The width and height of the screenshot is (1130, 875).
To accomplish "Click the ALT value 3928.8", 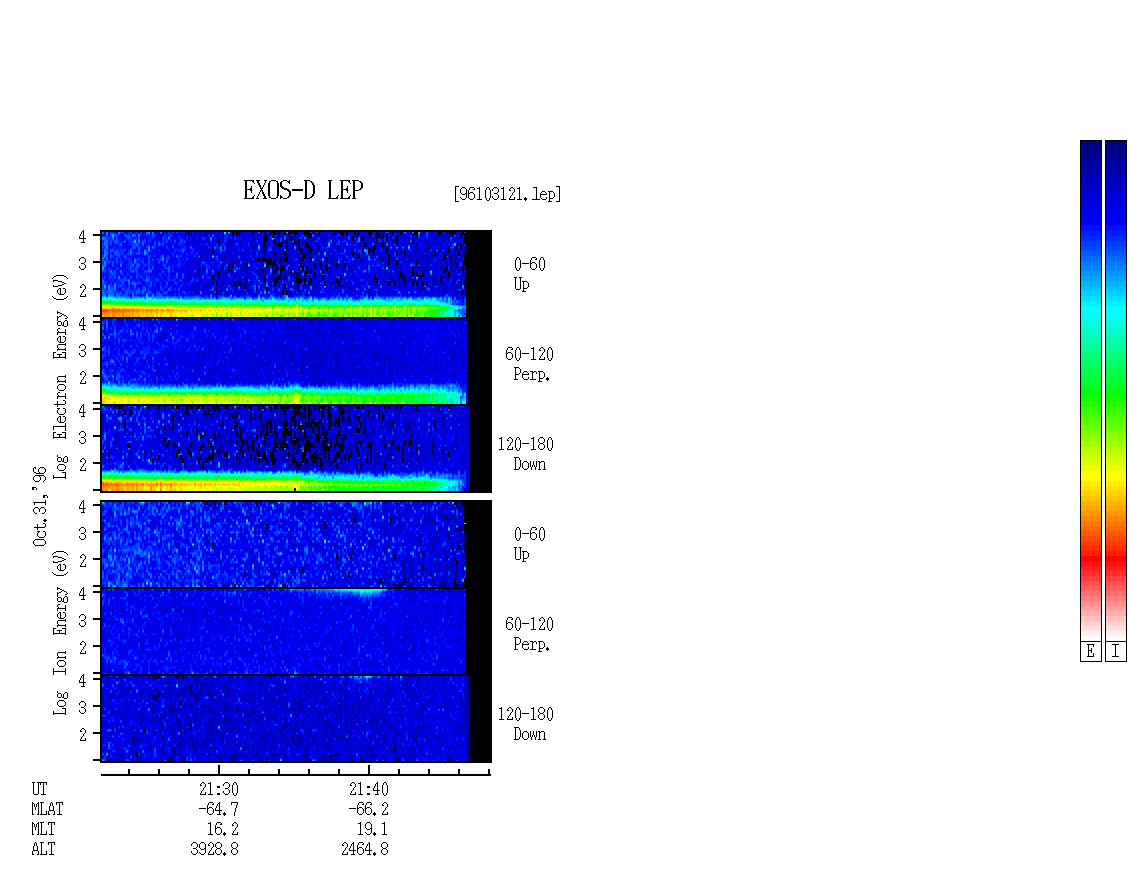I will coord(215,850).
